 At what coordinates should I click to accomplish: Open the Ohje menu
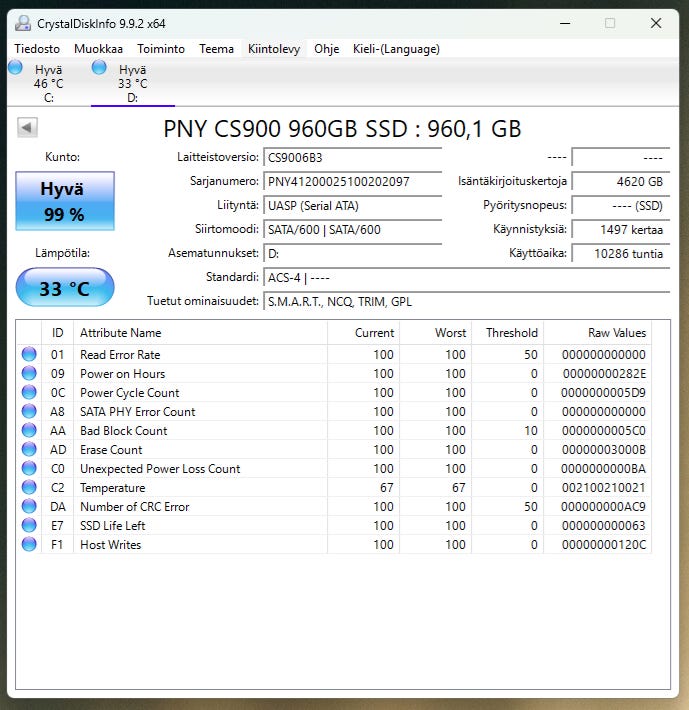[x=326, y=49]
